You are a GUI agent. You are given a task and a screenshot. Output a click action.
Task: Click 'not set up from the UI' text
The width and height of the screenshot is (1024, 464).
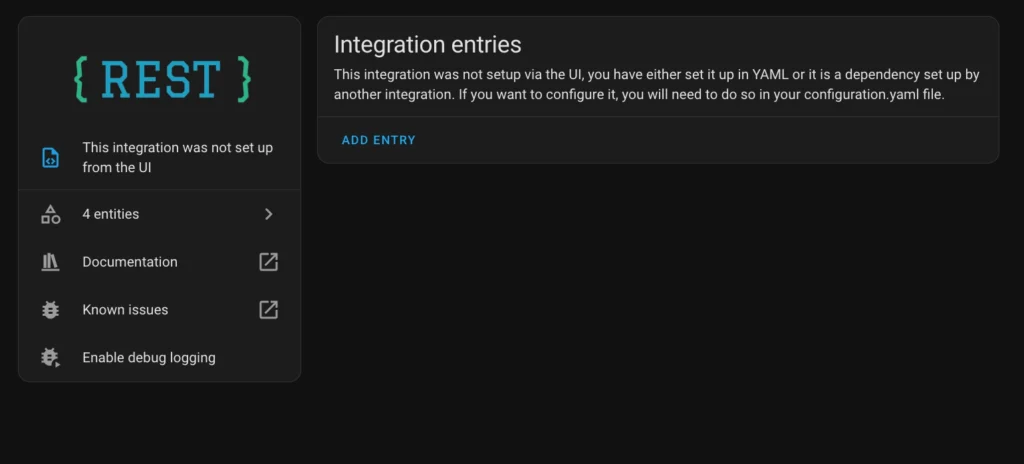pos(178,157)
